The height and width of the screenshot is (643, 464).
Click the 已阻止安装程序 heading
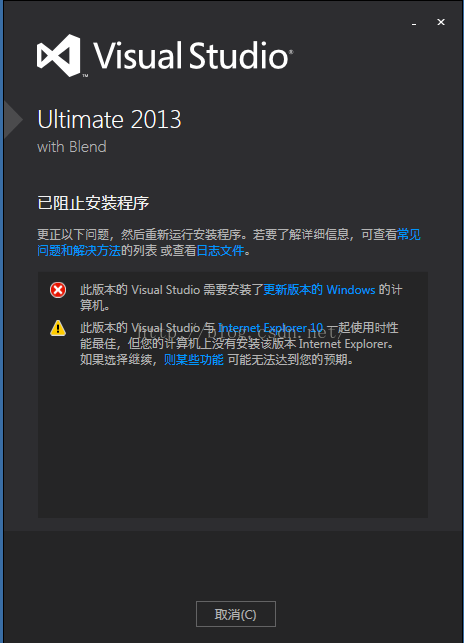click(x=93, y=203)
